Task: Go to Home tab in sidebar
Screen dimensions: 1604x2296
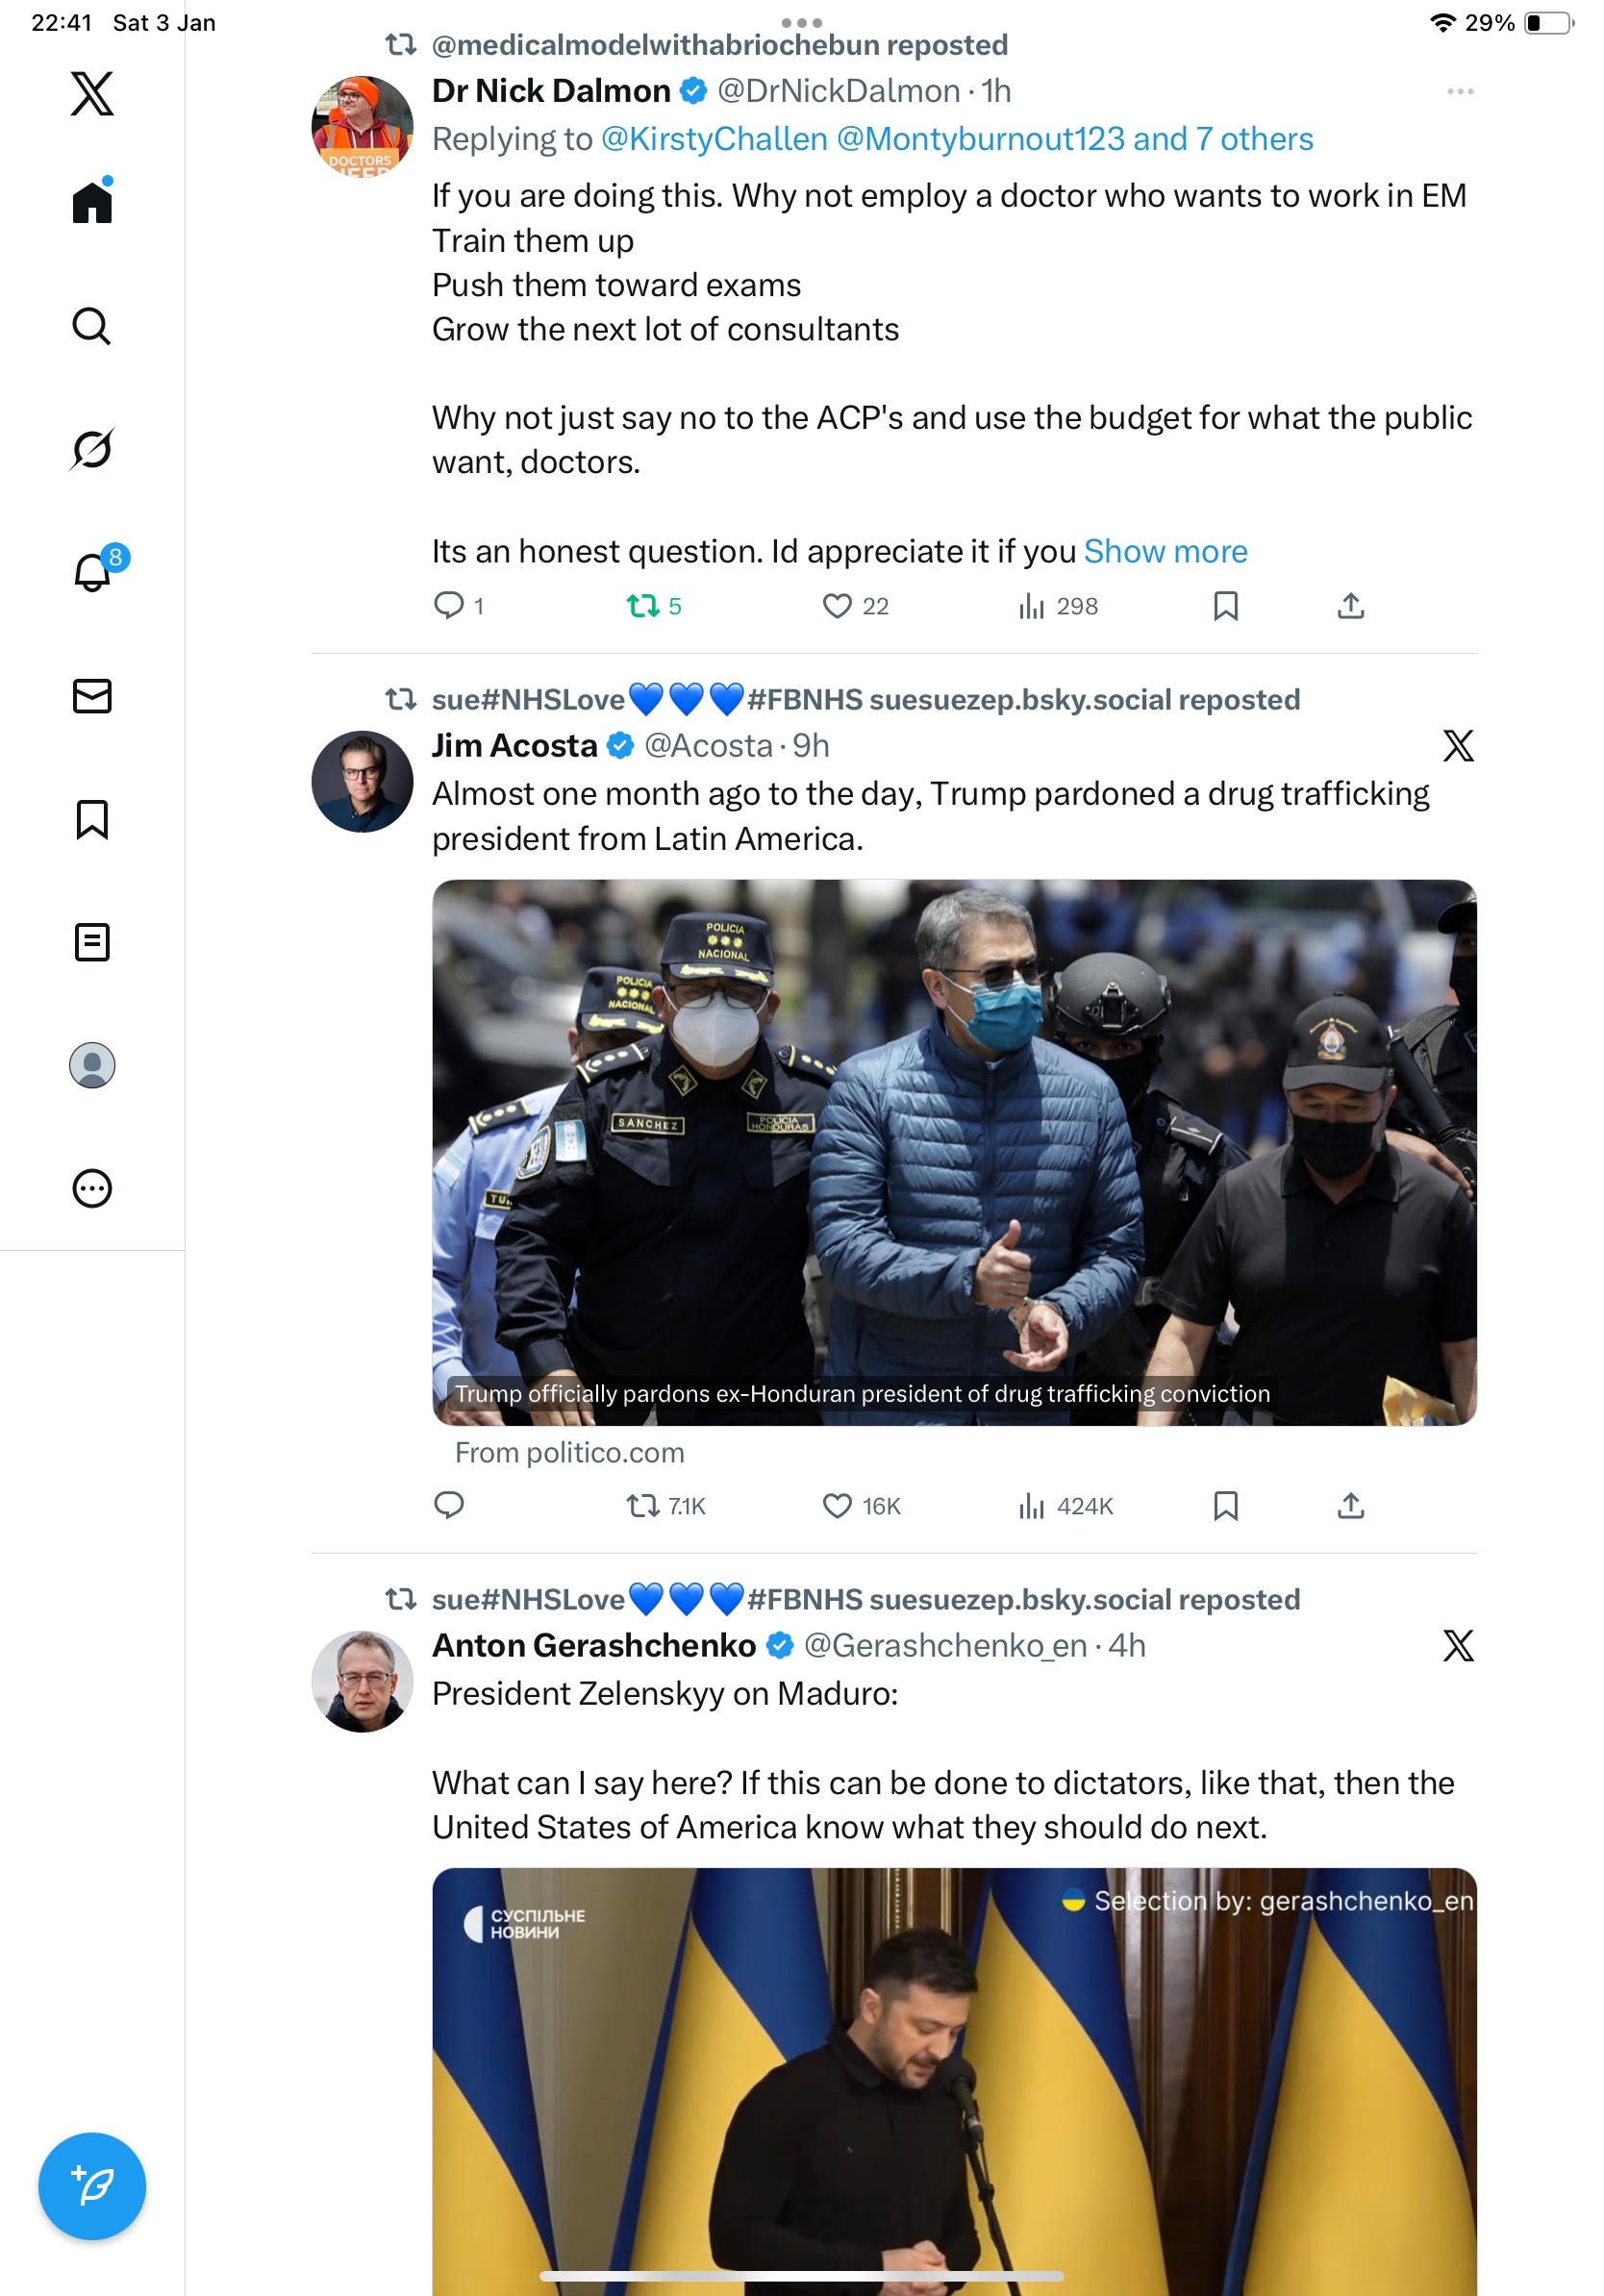Action: (92, 202)
